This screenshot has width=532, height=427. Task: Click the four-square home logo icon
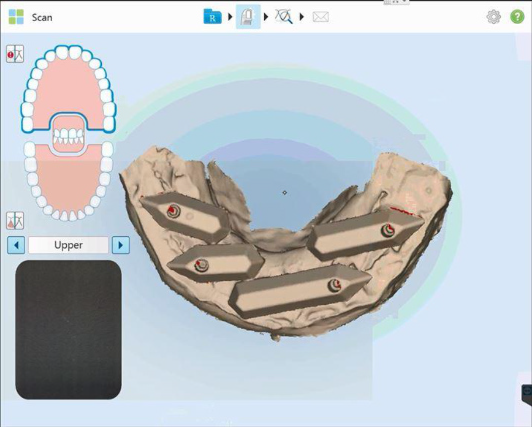tap(16, 17)
